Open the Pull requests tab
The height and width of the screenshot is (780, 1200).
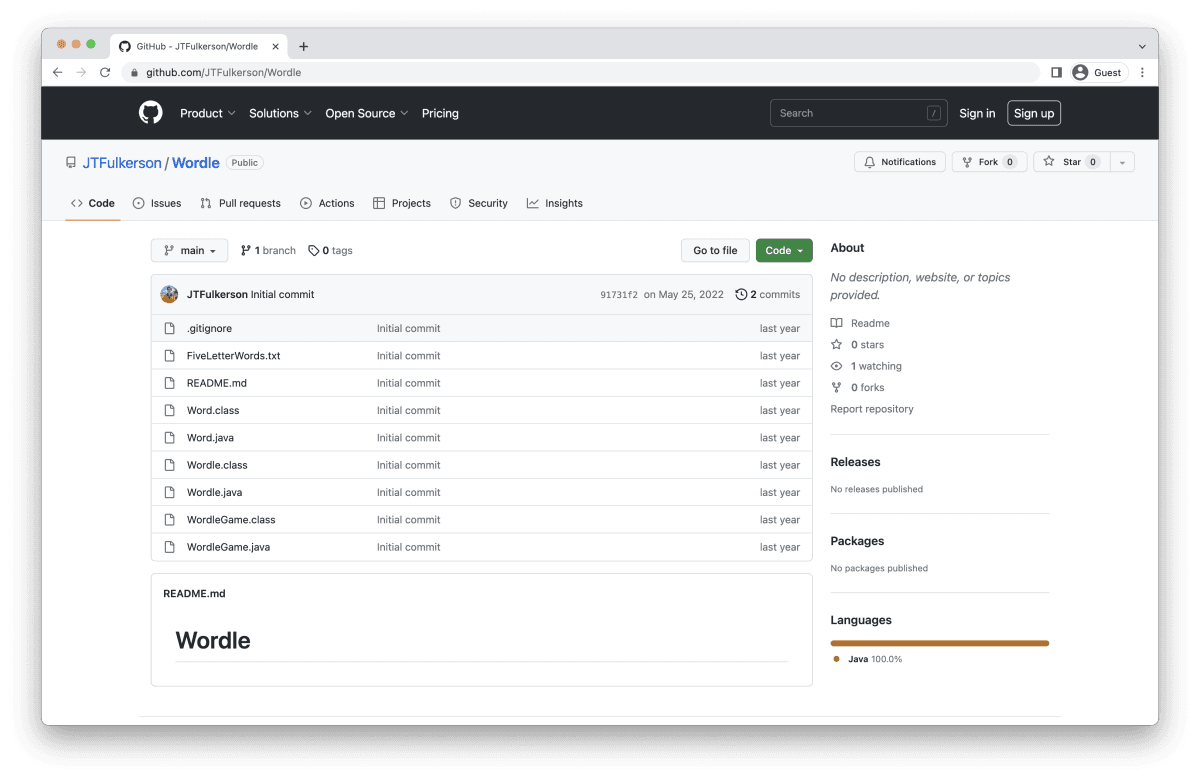point(240,203)
